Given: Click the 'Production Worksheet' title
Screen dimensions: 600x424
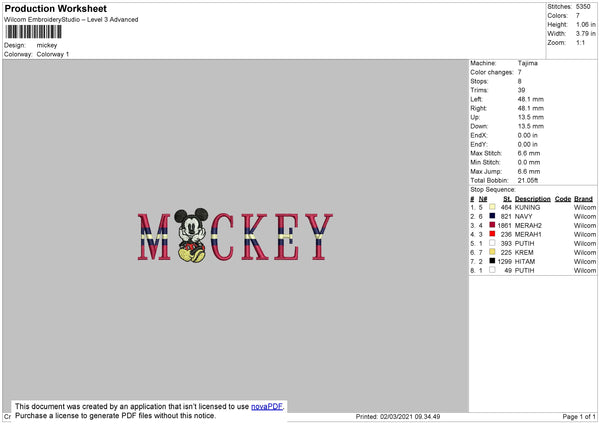Looking at the screenshot, I should 56,8.
